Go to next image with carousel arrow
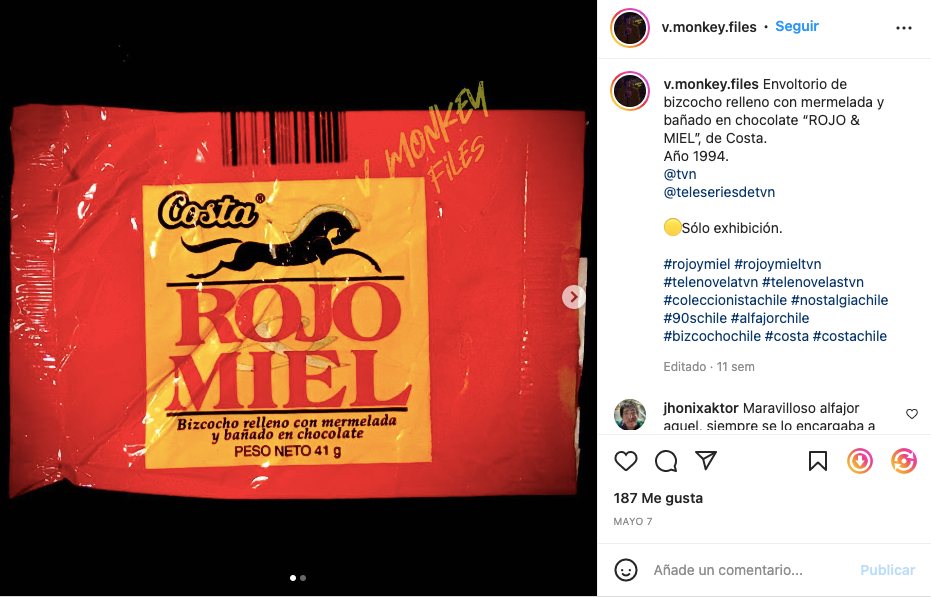Screen dimensions: 931x597 [574, 297]
